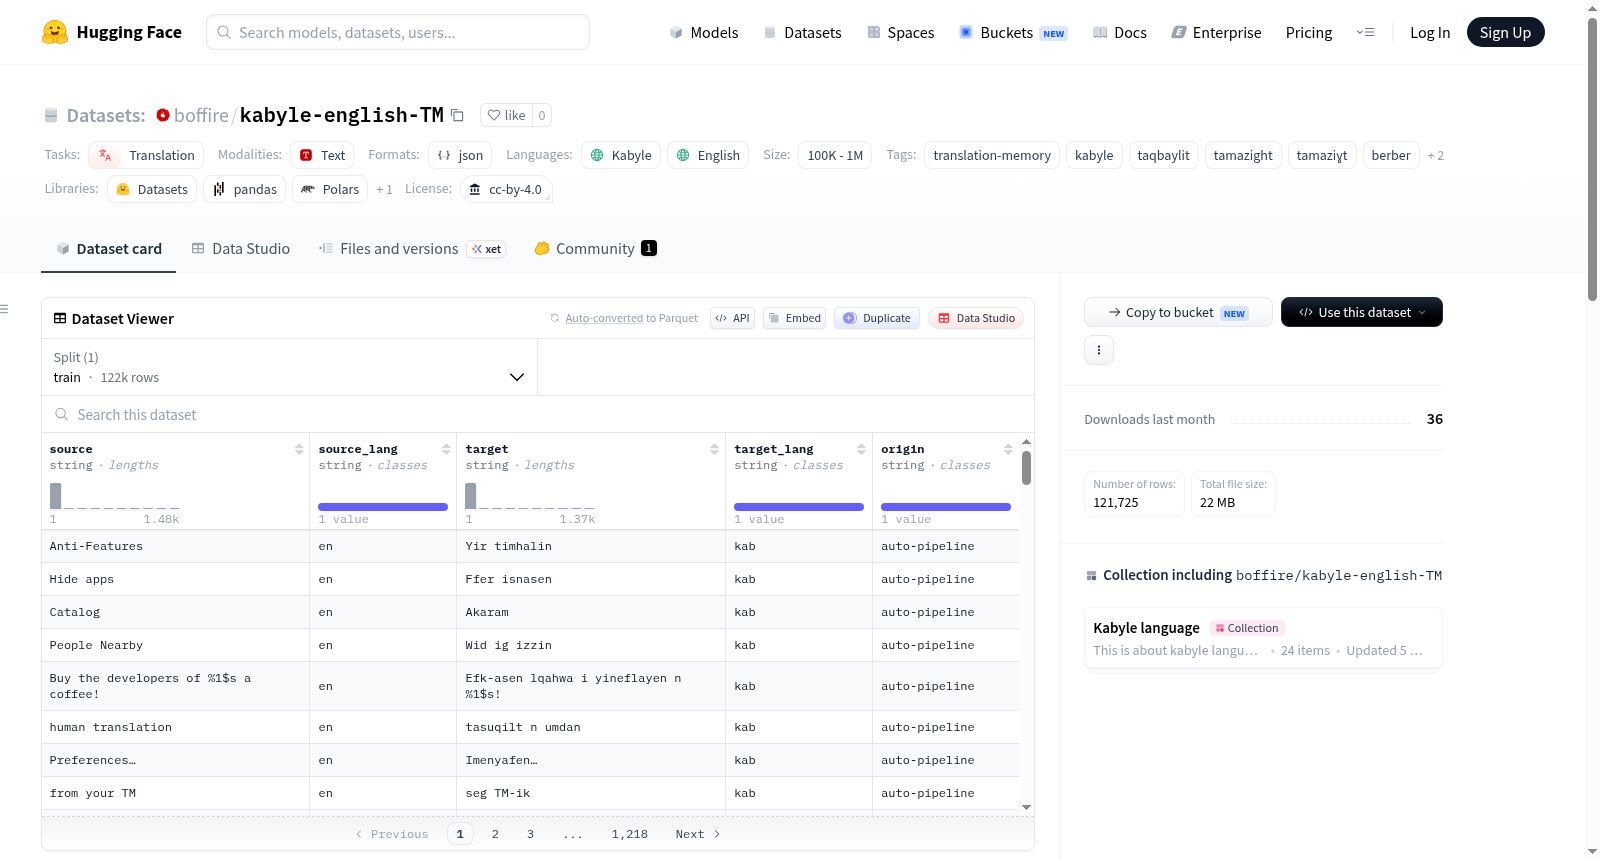Open Buckets in the top navigation

pyautogui.click(x=1013, y=32)
